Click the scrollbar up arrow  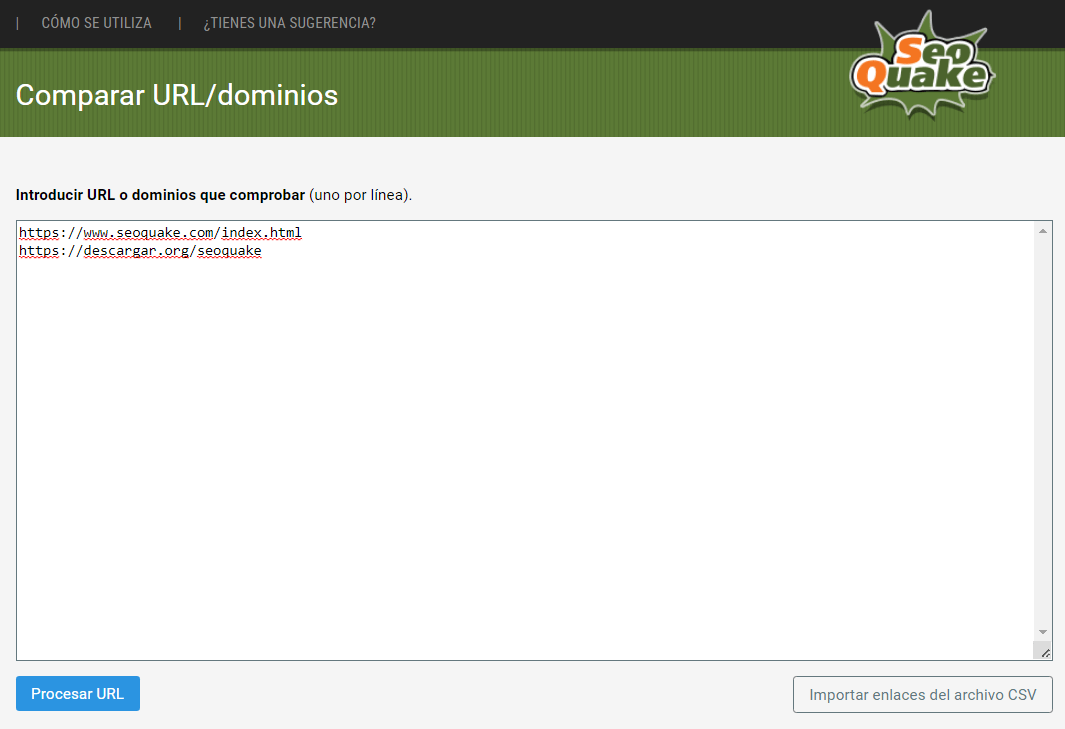click(1042, 229)
